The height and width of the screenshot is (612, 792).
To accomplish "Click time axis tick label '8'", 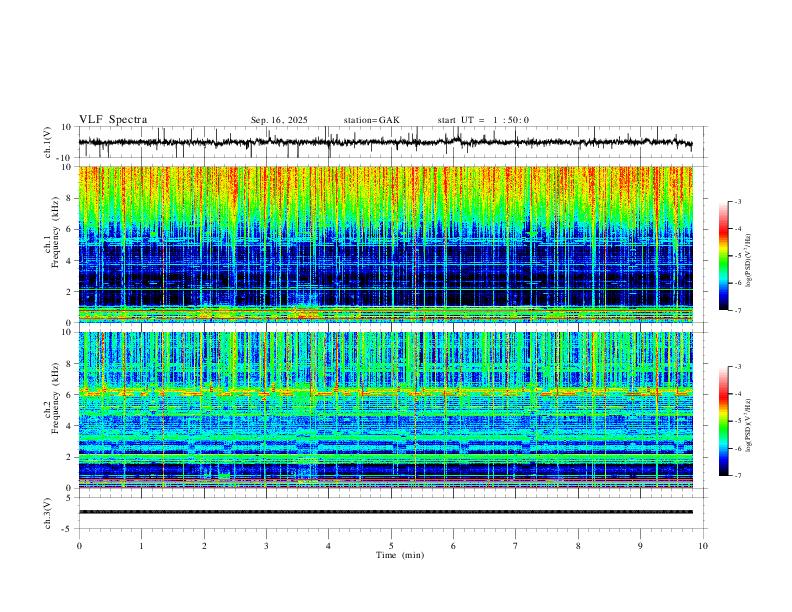I will (578, 546).
